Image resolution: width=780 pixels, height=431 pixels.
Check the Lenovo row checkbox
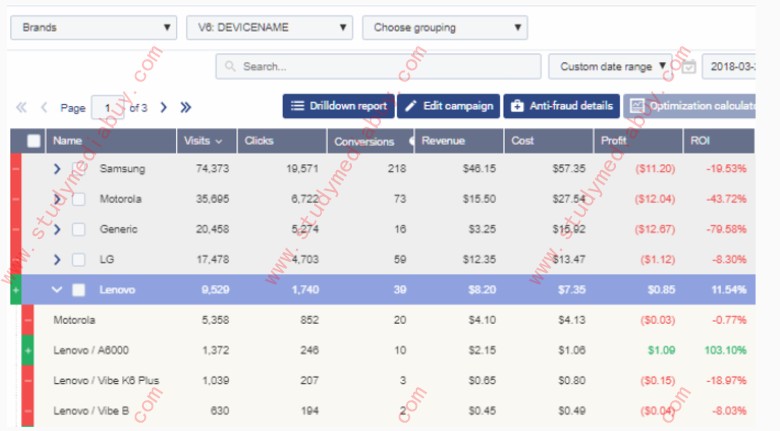[79, 290]
